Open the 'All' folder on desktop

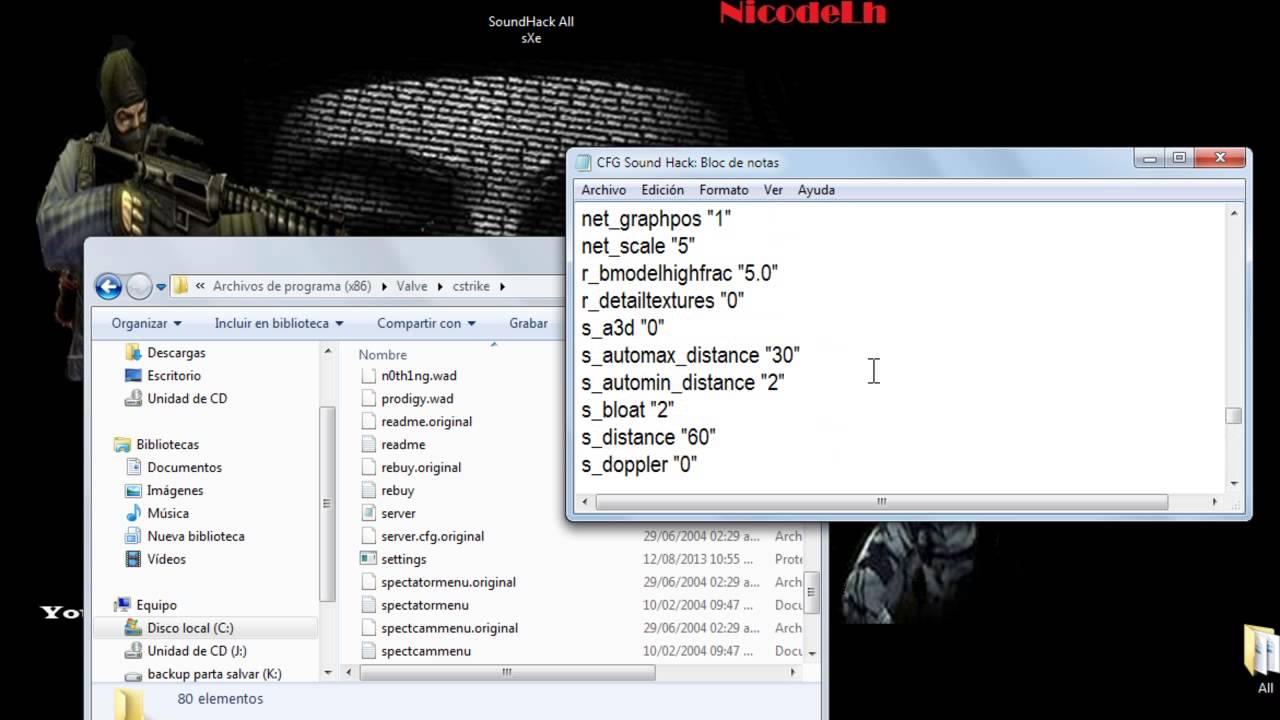(1264, 659)
